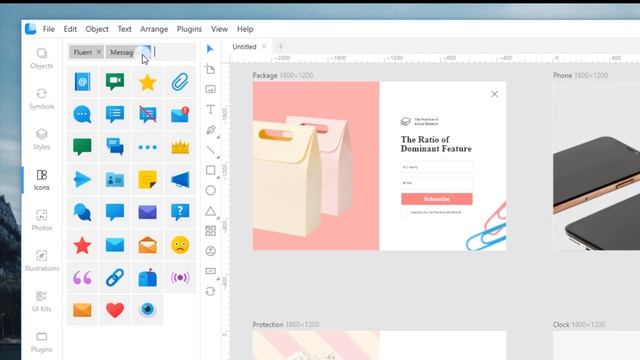Select the Pen tool
The height and width of the screenshot is (360, 640).
tap(210, 130)
